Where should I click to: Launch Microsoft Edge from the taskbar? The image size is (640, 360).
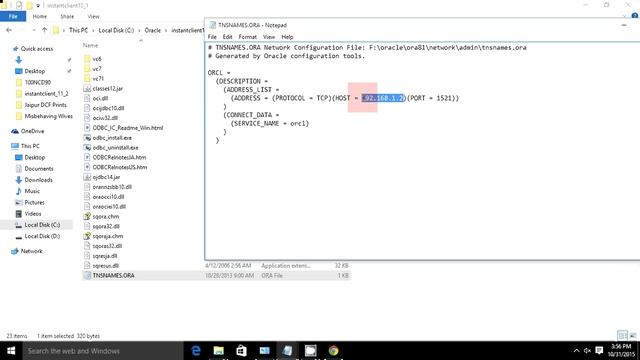click(196, 351)
